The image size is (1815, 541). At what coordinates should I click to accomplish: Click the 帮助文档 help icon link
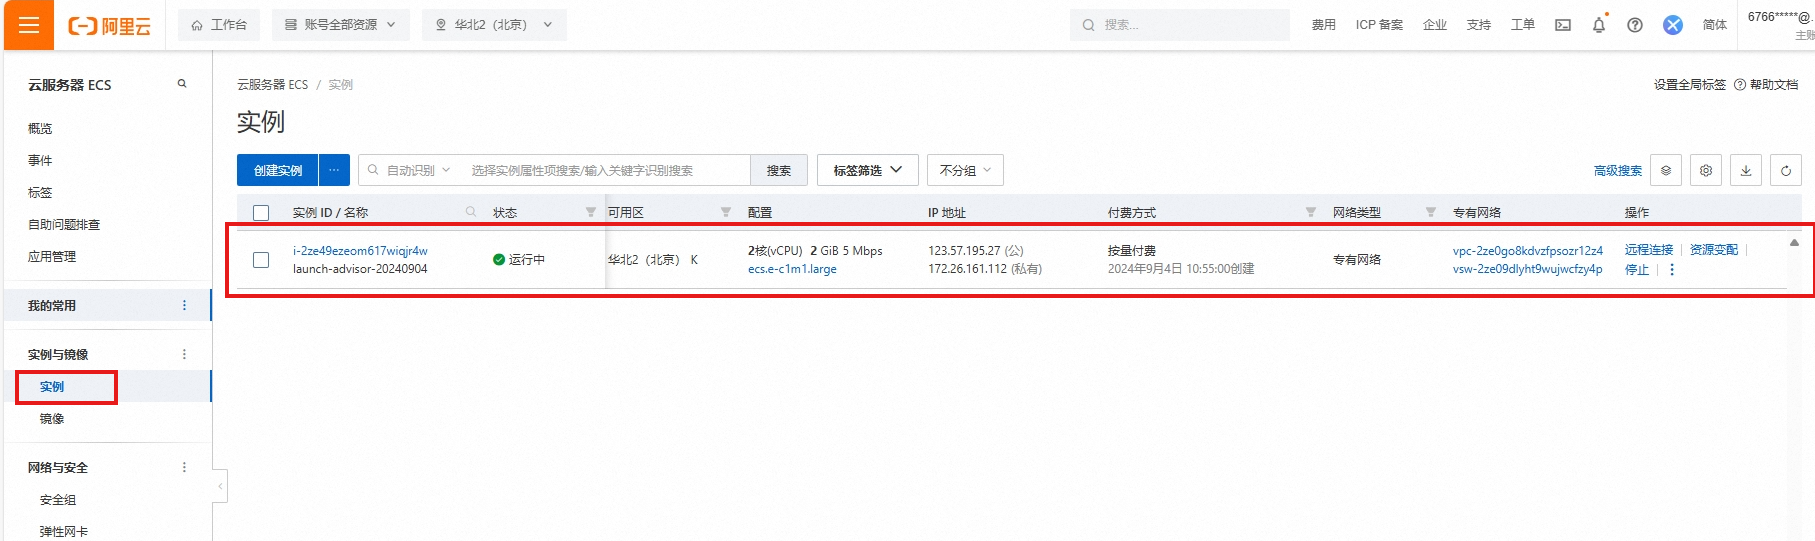click(1766, 85)
